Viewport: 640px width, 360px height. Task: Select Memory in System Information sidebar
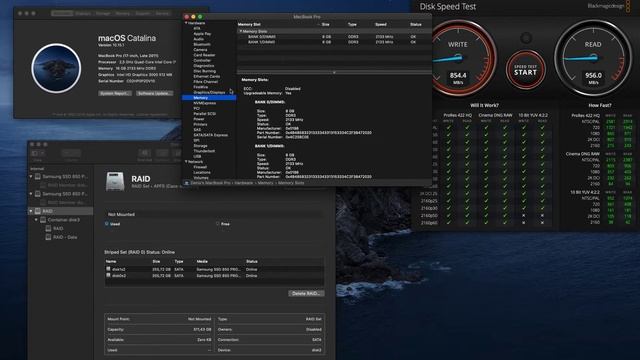pos(209,98)
